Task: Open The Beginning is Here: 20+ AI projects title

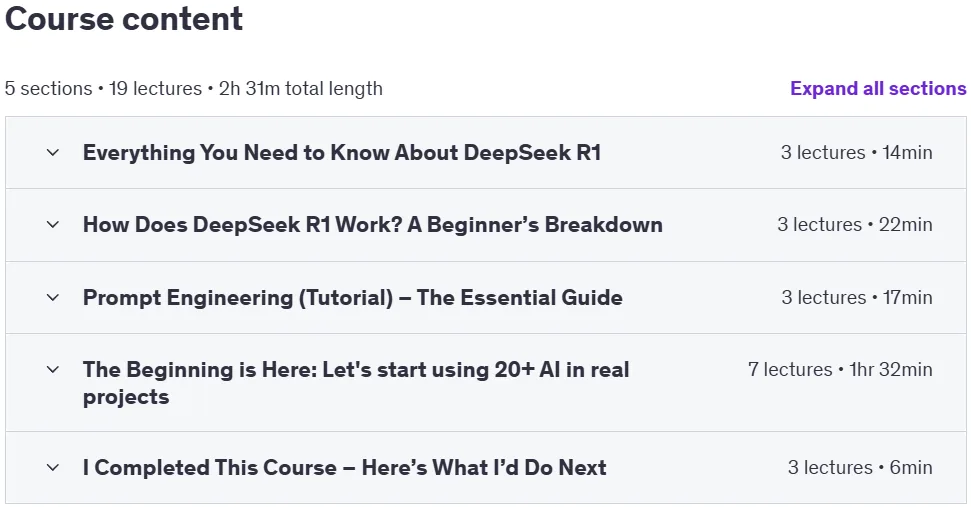Action: 356,383
